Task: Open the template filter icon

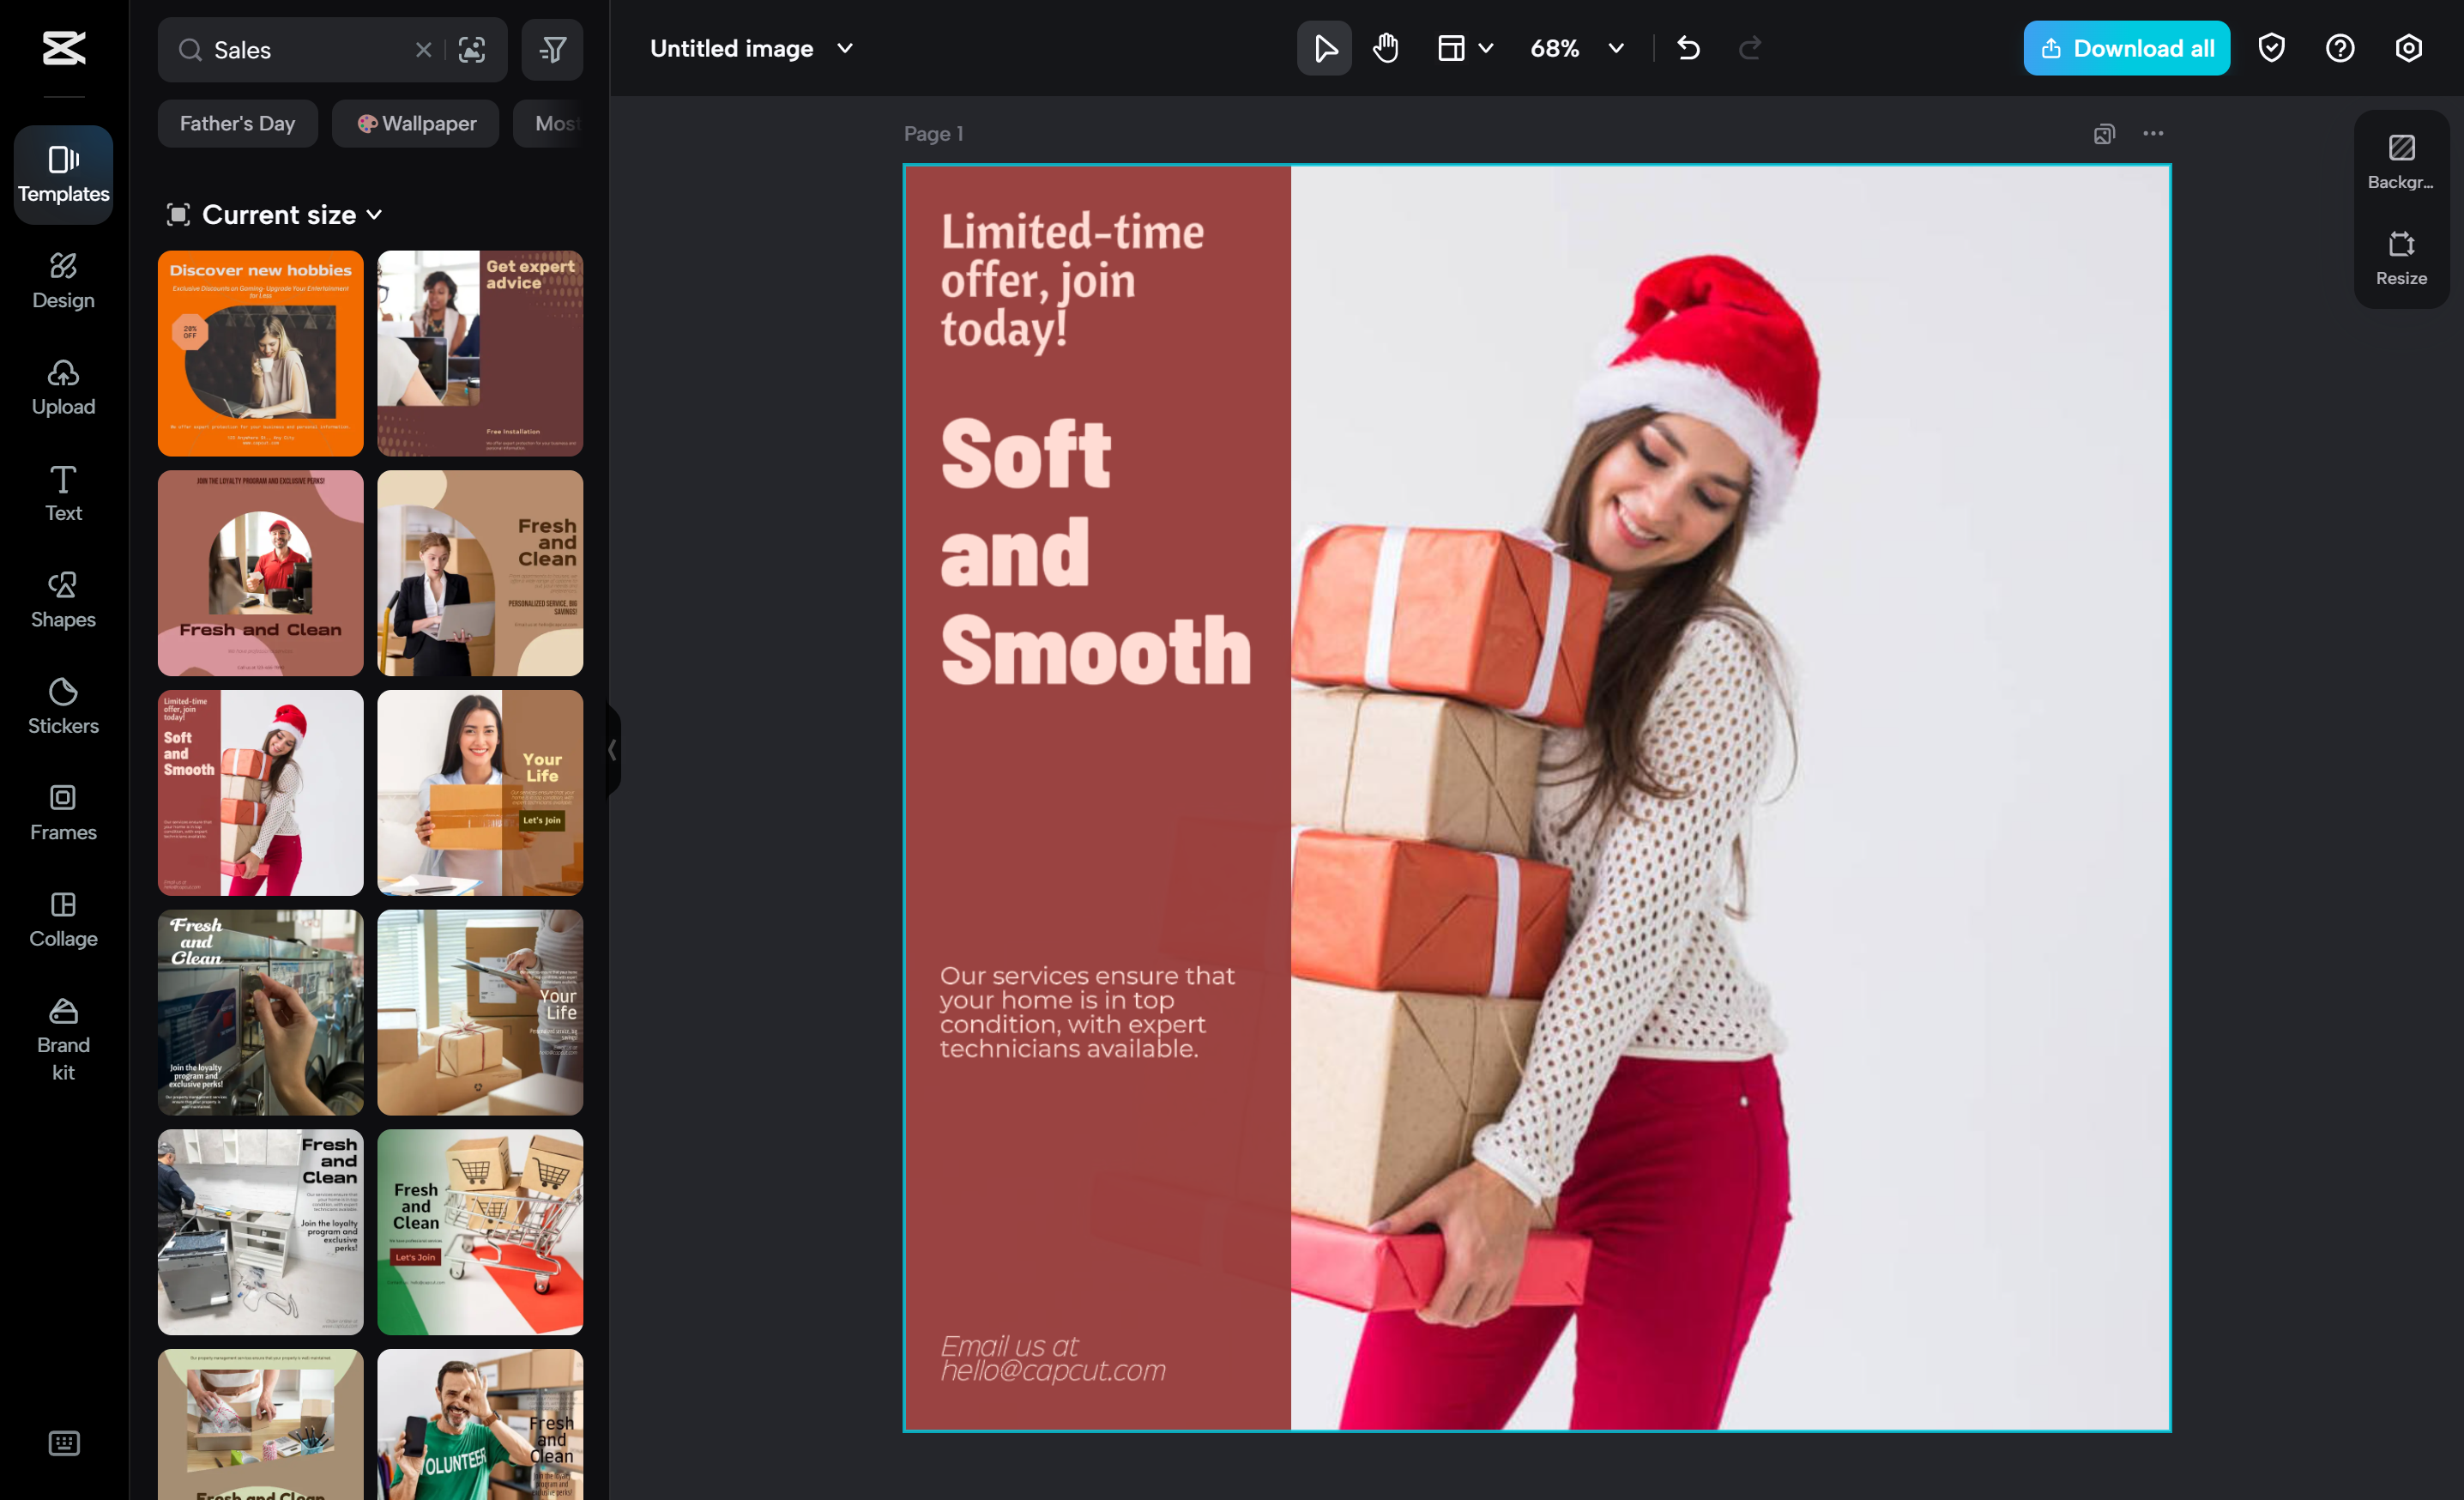Action: 552,49
